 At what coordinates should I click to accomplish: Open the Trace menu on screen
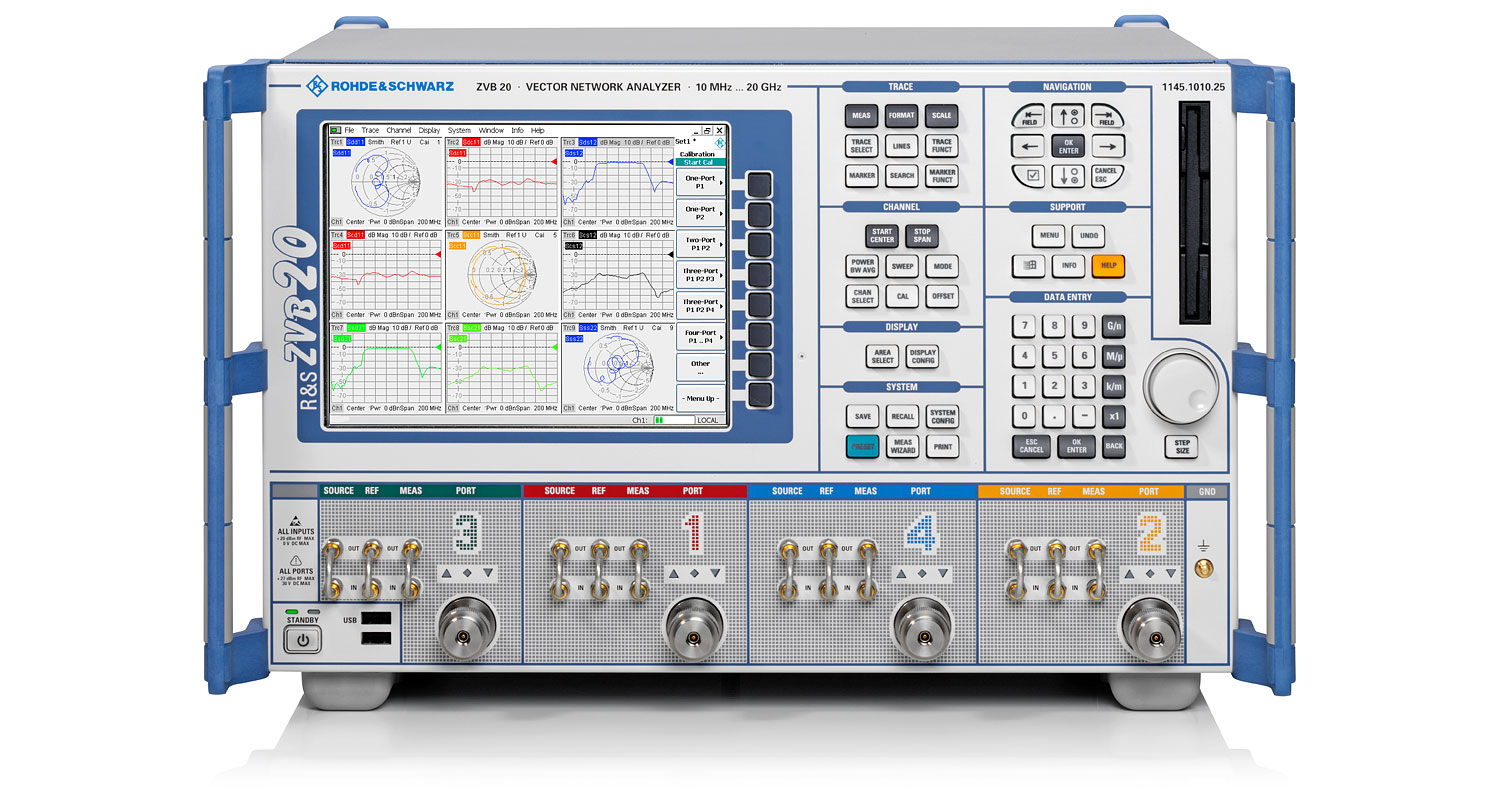coord(370,130)
